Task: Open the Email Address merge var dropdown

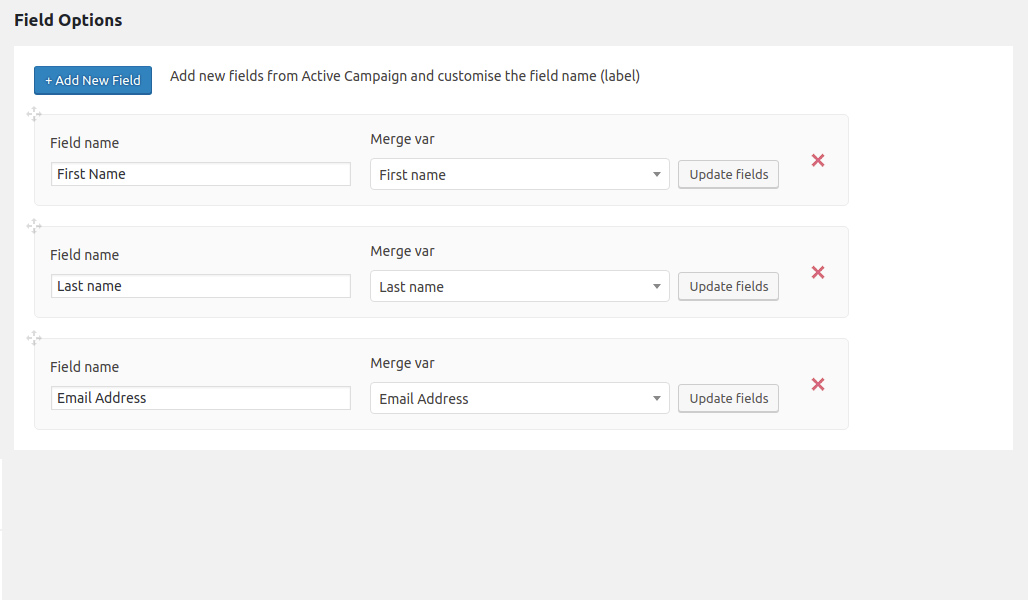Action: pos(519,399)
